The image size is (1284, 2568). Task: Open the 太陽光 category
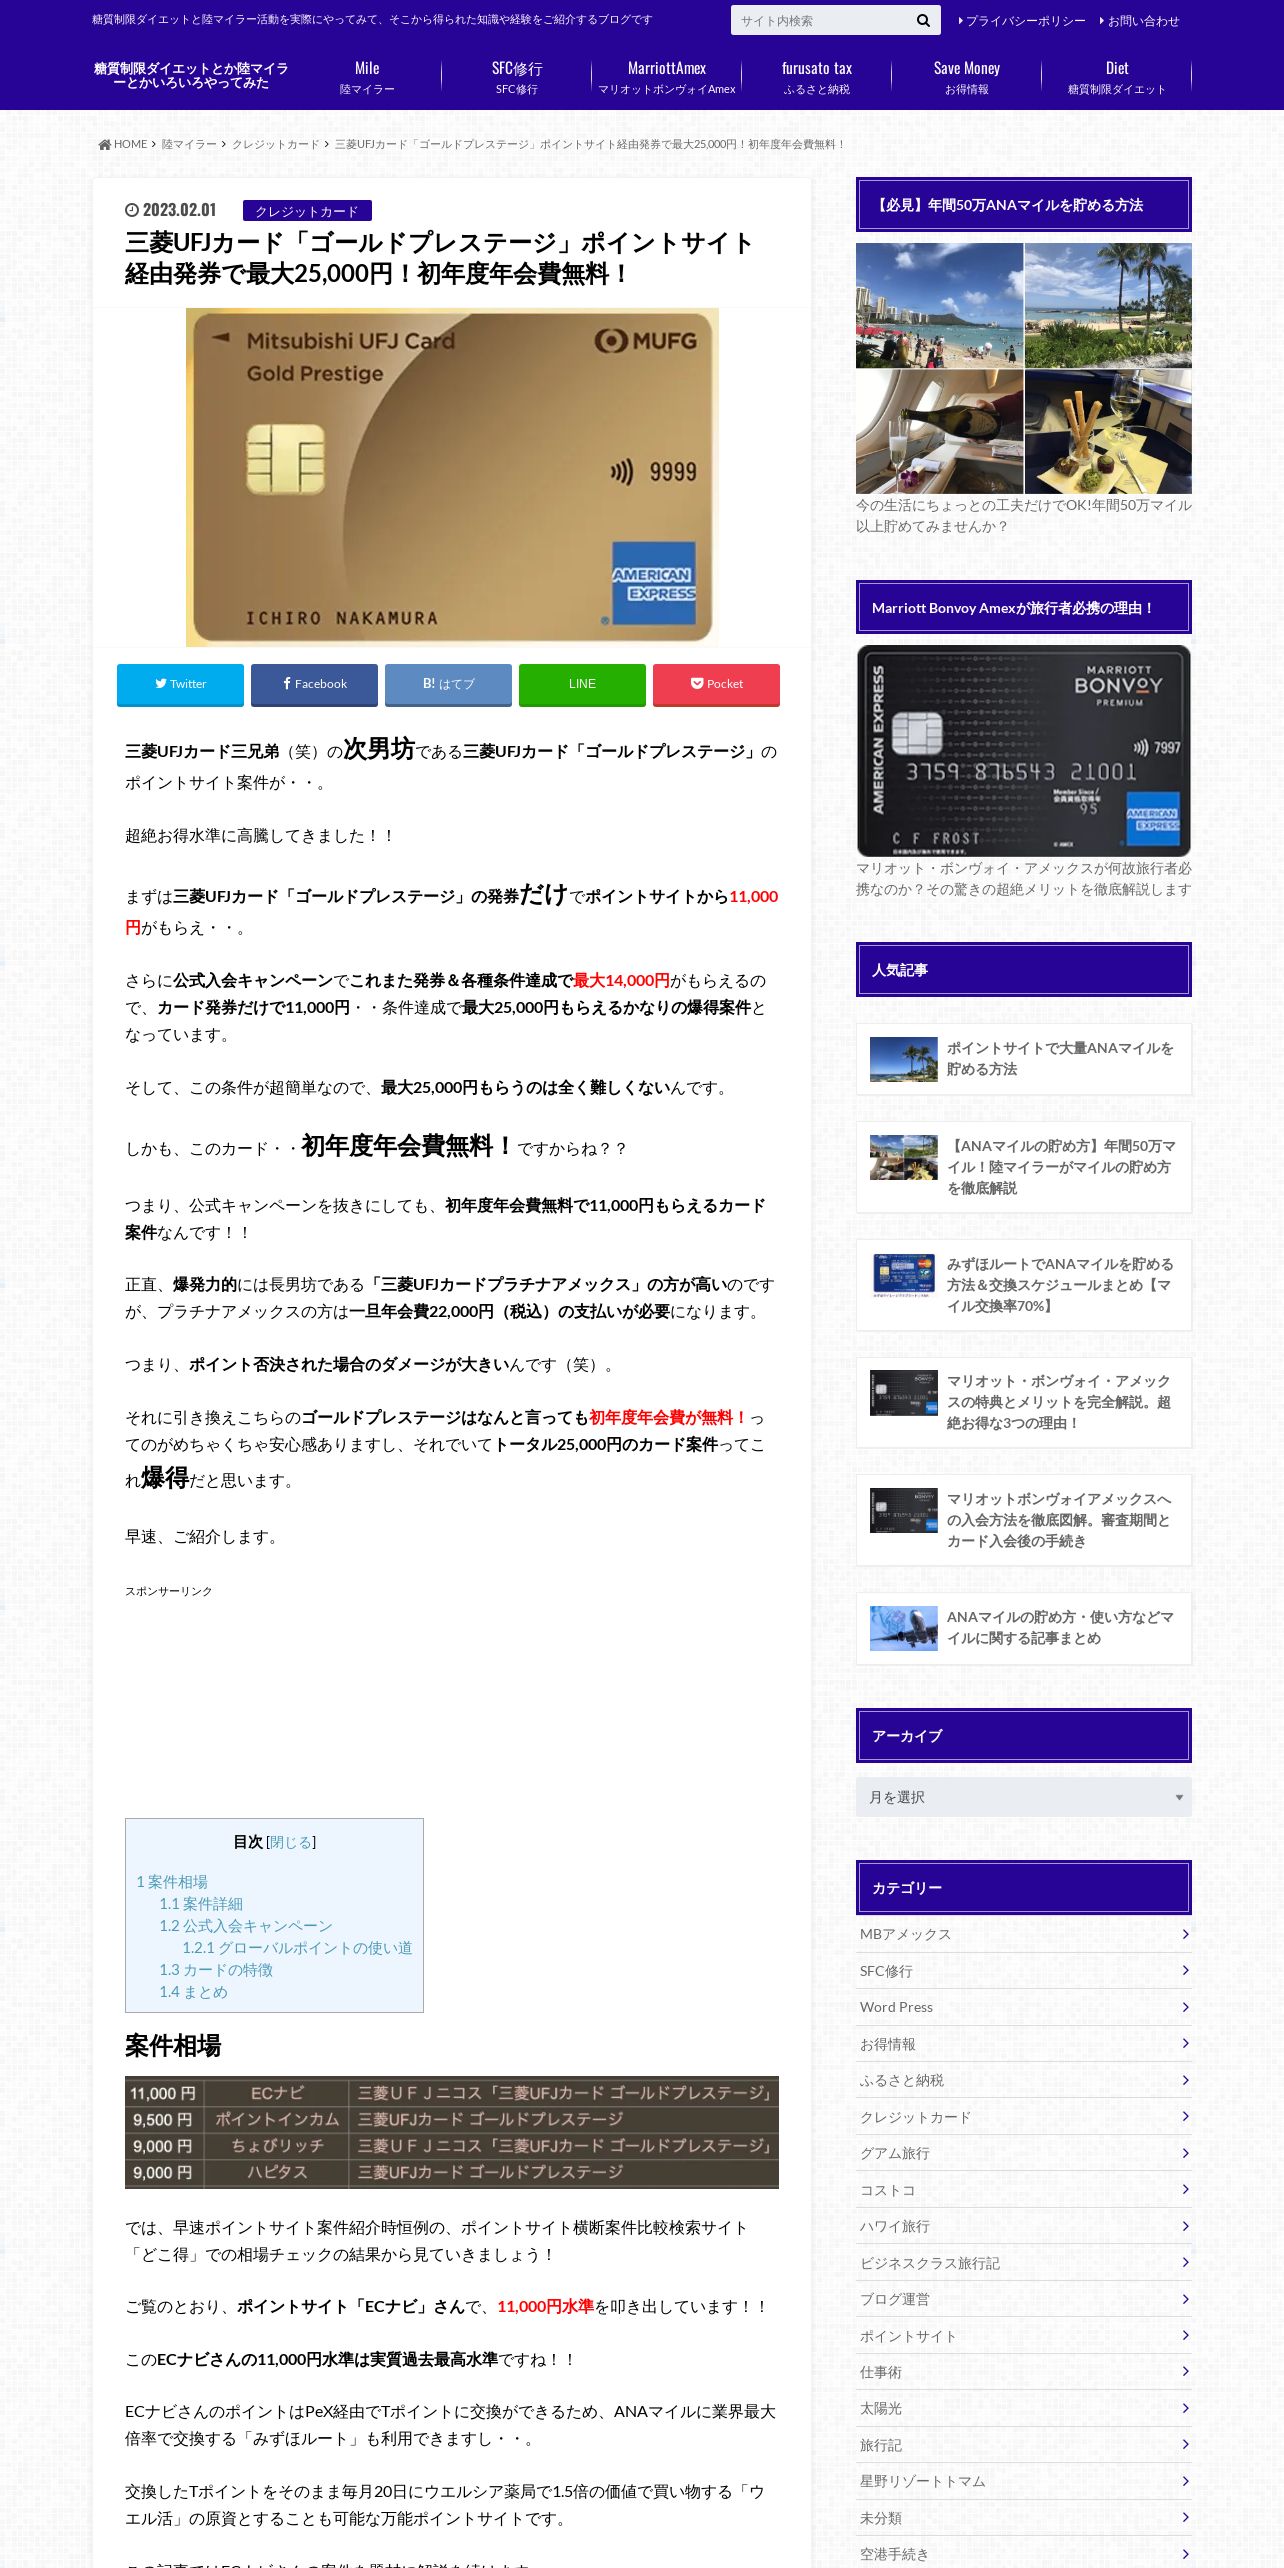[x=1024, y=2409]
